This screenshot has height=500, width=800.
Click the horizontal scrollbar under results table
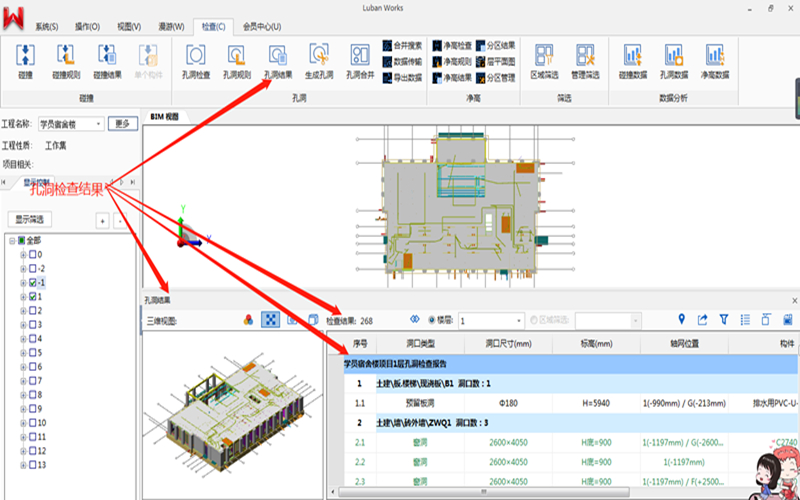pos(483,492)
